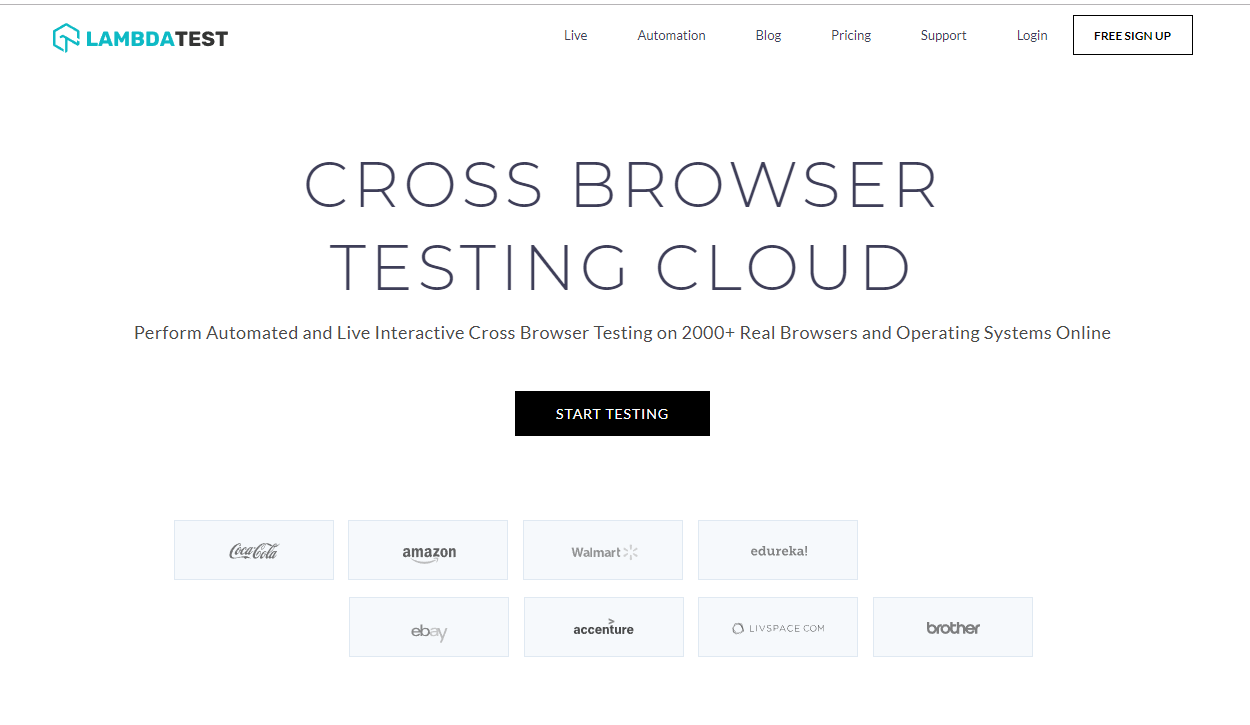Open the Support page
This screenshot has width=1250, height=725.
(943, 35)
